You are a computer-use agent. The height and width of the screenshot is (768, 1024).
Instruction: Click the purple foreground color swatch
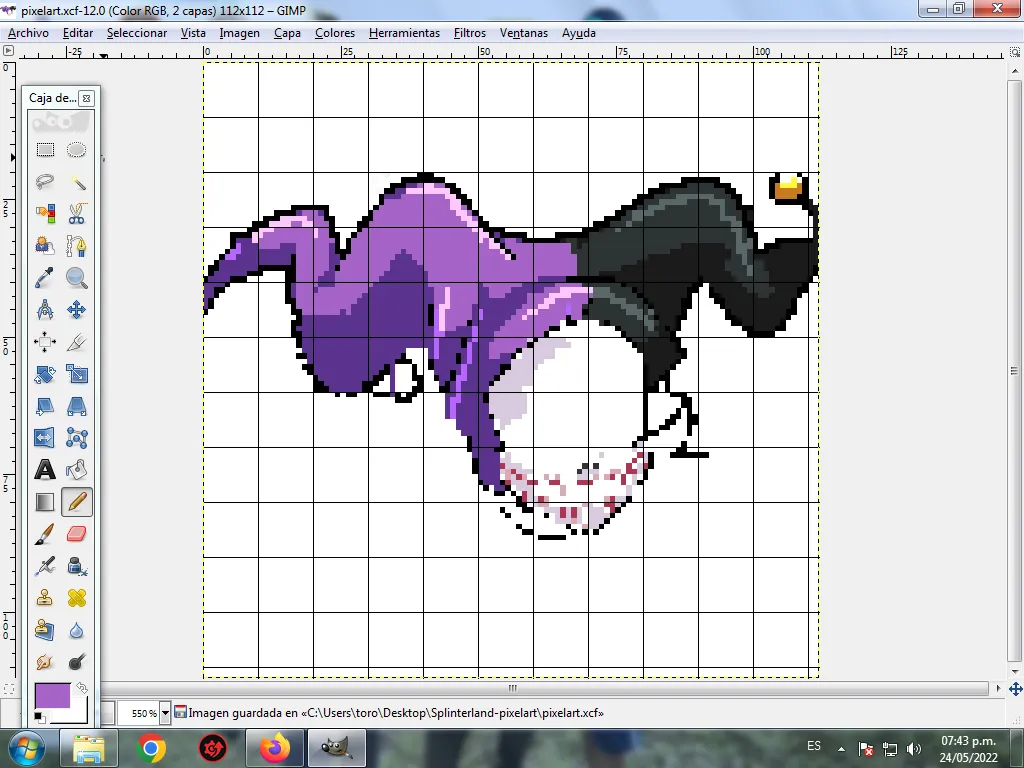point(52,696)
